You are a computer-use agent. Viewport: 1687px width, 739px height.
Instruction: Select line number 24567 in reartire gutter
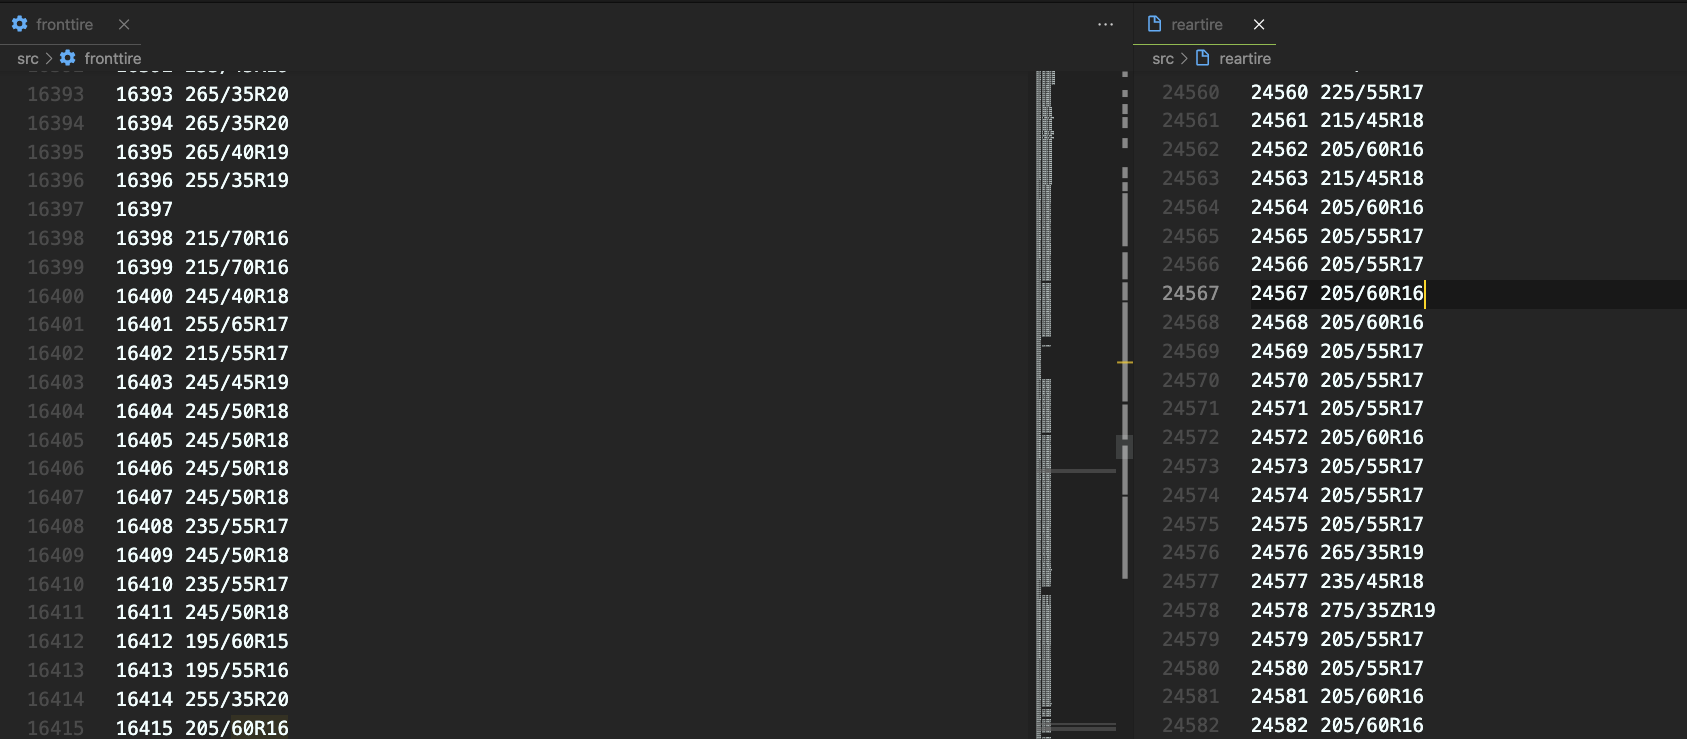click(x=1191, y=293)
